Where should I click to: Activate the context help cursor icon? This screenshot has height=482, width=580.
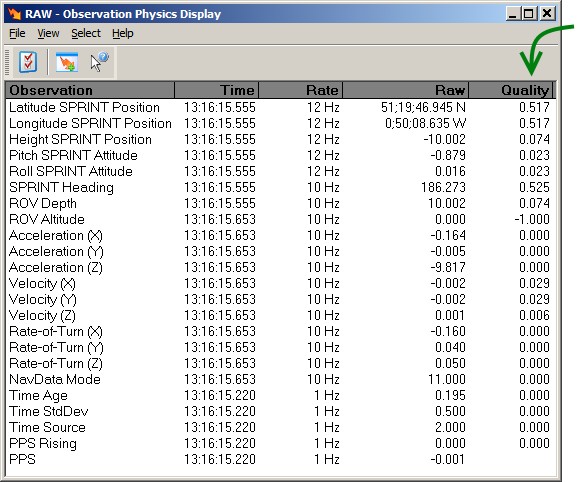99,62
